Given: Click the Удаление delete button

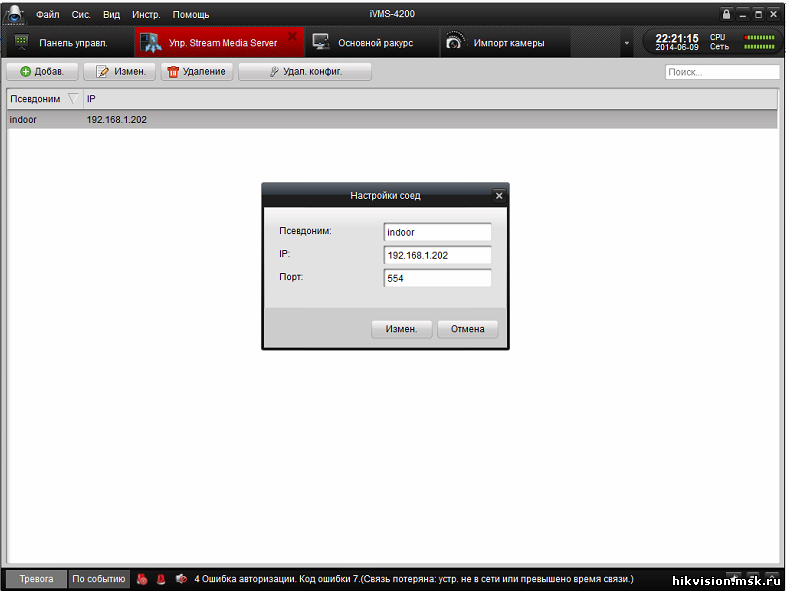Looking at the screenshot, I should pyautogui.click(x=196, y=72).
